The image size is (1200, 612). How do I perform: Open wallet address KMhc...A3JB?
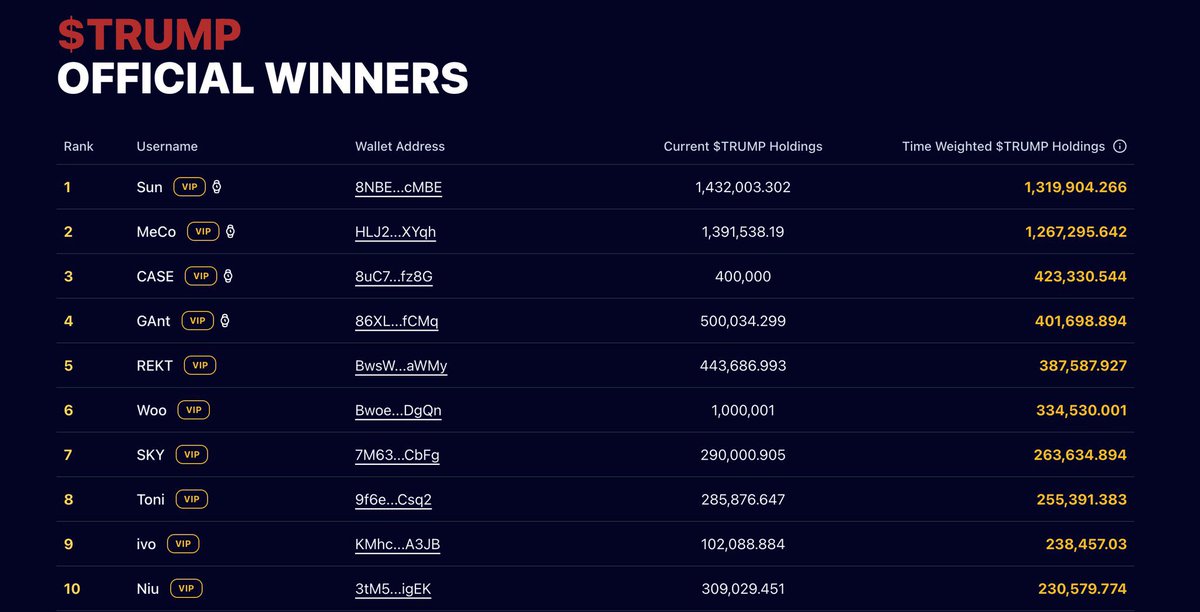pyautogui.click(x=397, y=544)
